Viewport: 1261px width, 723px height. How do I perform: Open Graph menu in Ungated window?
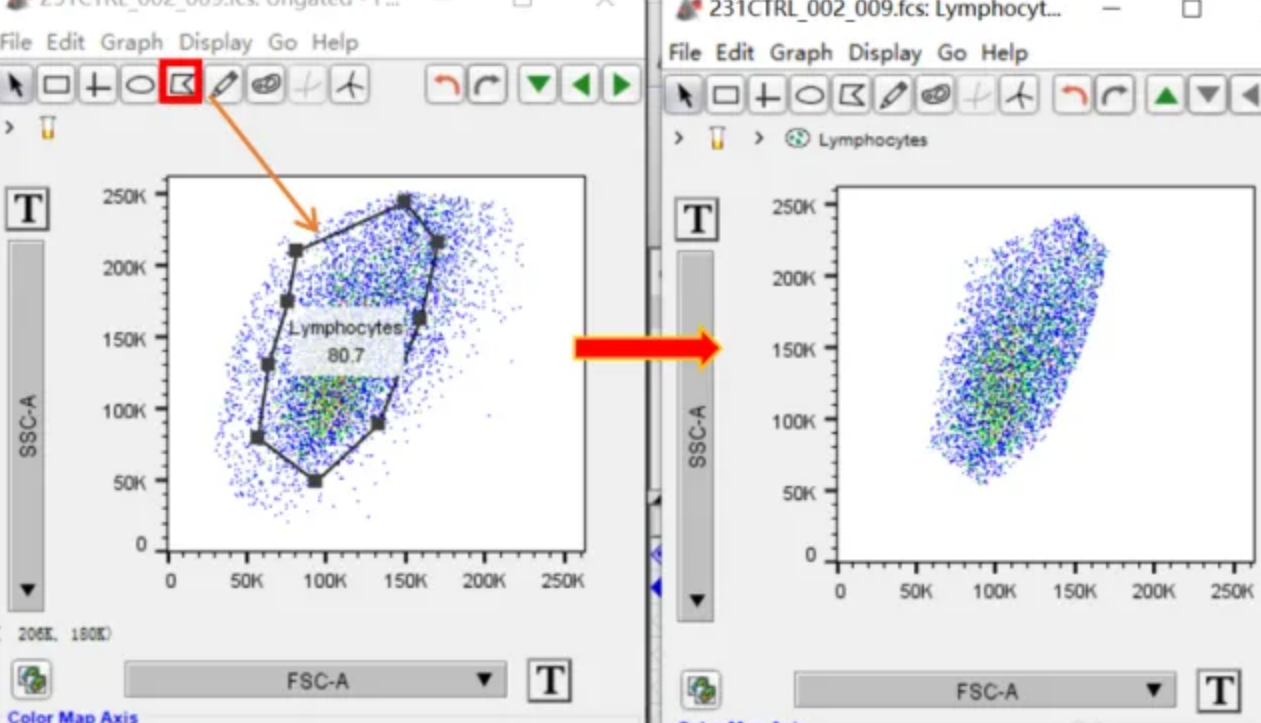click(x=131, y=42)
